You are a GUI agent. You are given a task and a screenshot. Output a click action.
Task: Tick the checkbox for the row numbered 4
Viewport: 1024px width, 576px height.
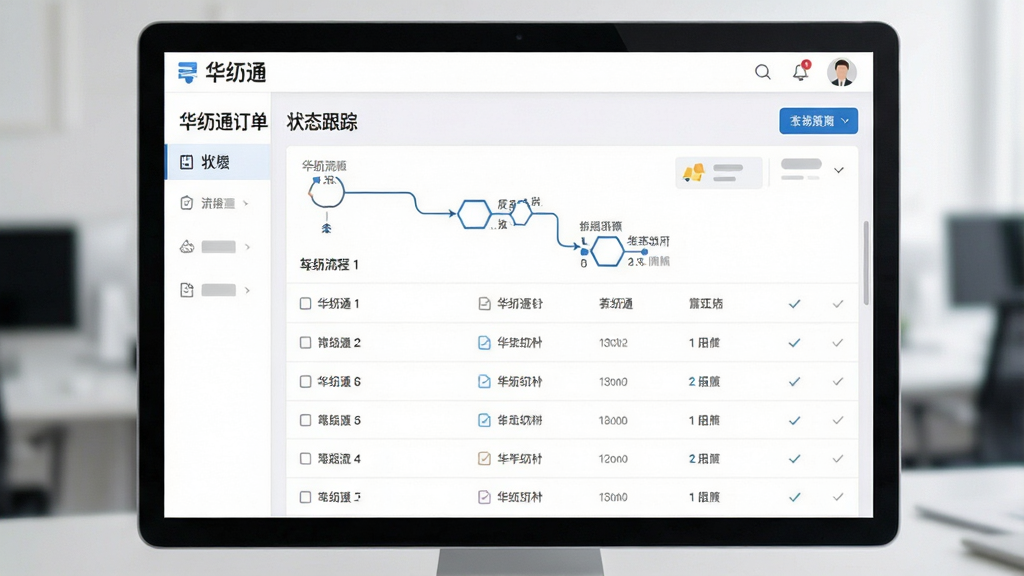[305, 458]
